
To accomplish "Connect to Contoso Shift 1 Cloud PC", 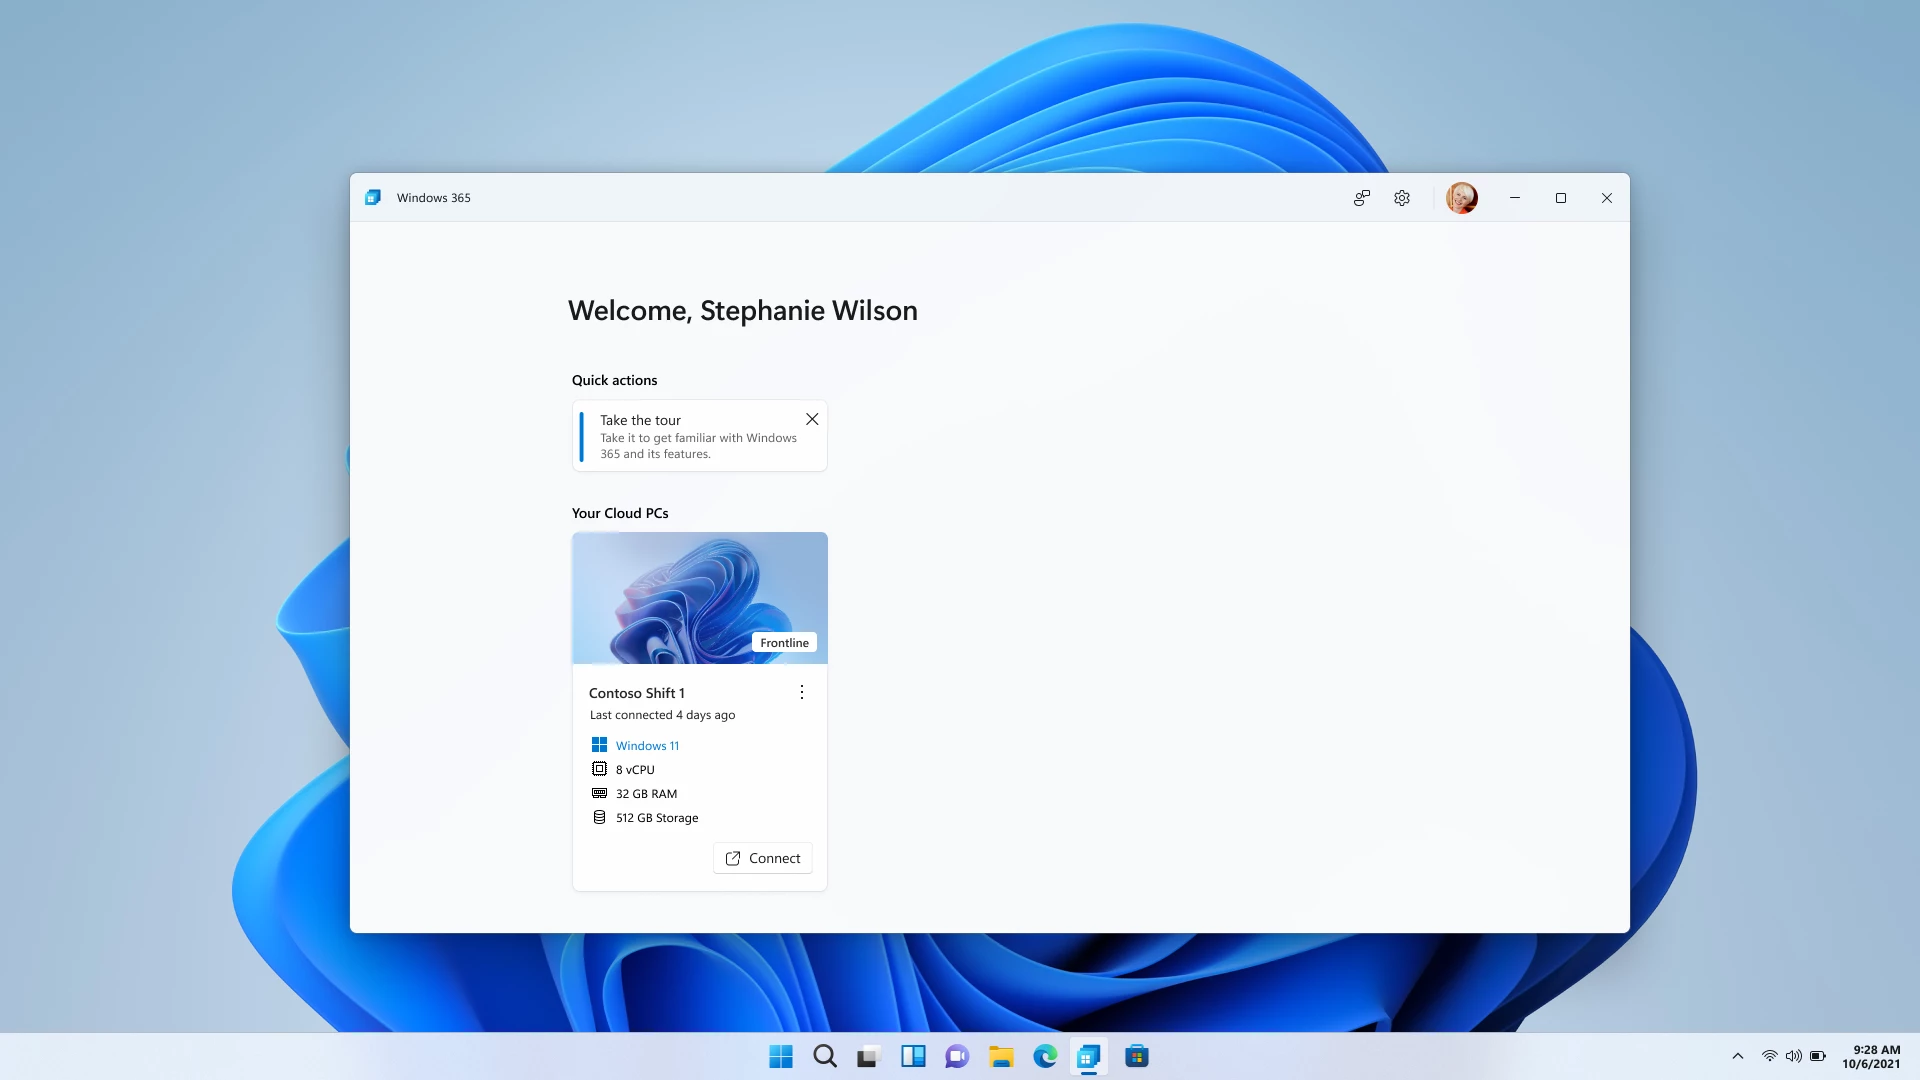I will point(762,858).
